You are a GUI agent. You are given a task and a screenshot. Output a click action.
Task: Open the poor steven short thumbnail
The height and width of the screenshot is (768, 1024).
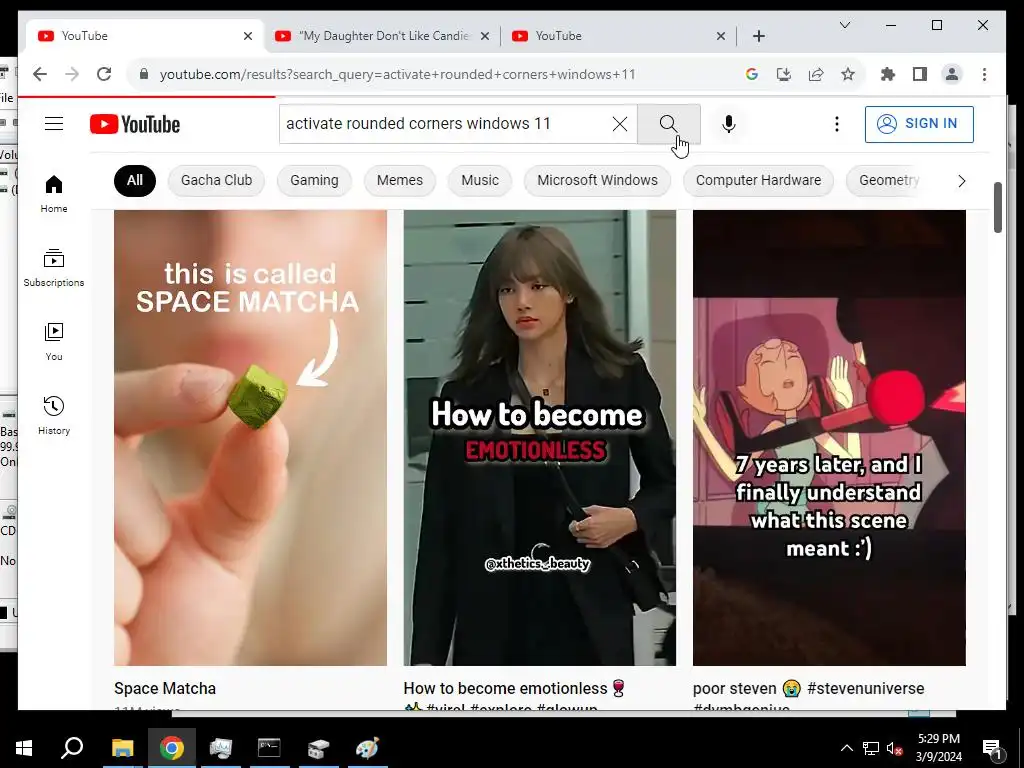click(x=829, y=438)
